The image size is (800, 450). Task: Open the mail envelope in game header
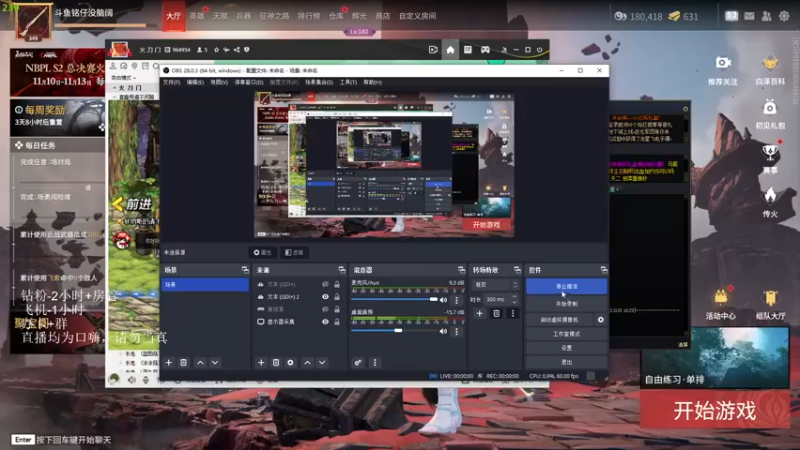click(749, 16)
